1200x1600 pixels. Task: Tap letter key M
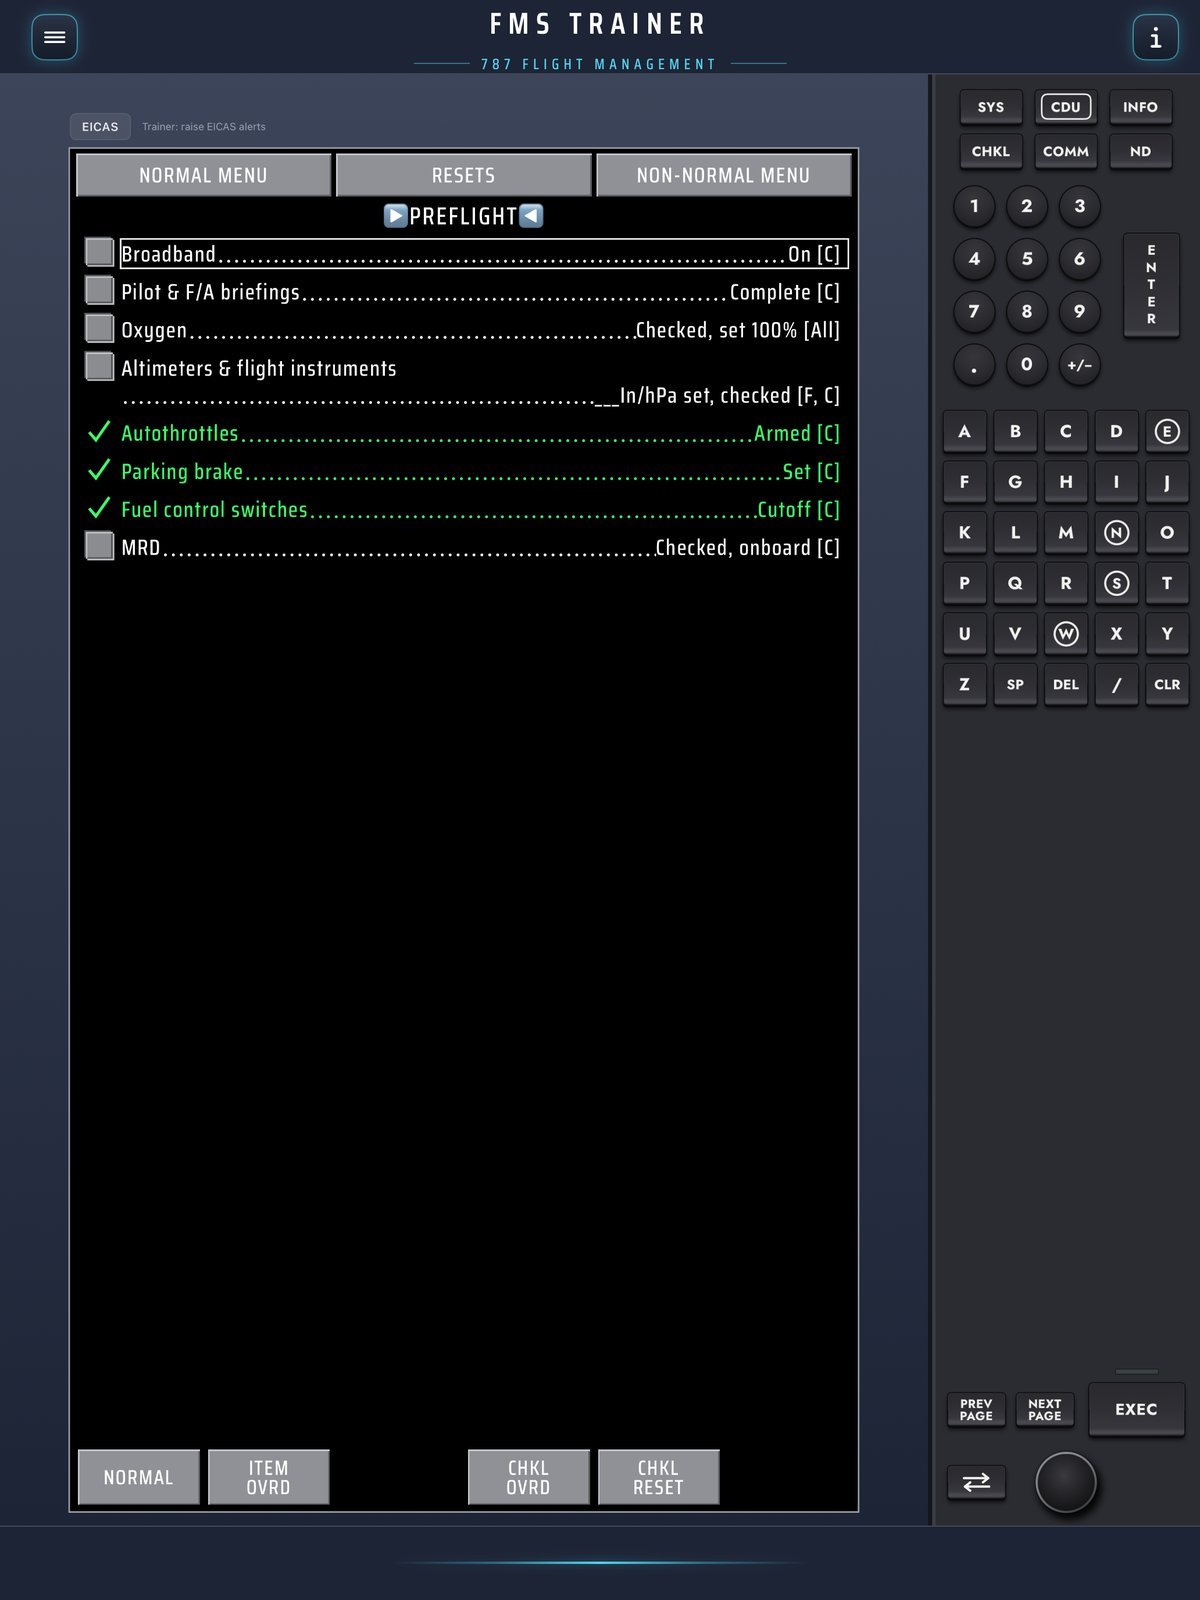(1066, 532)
